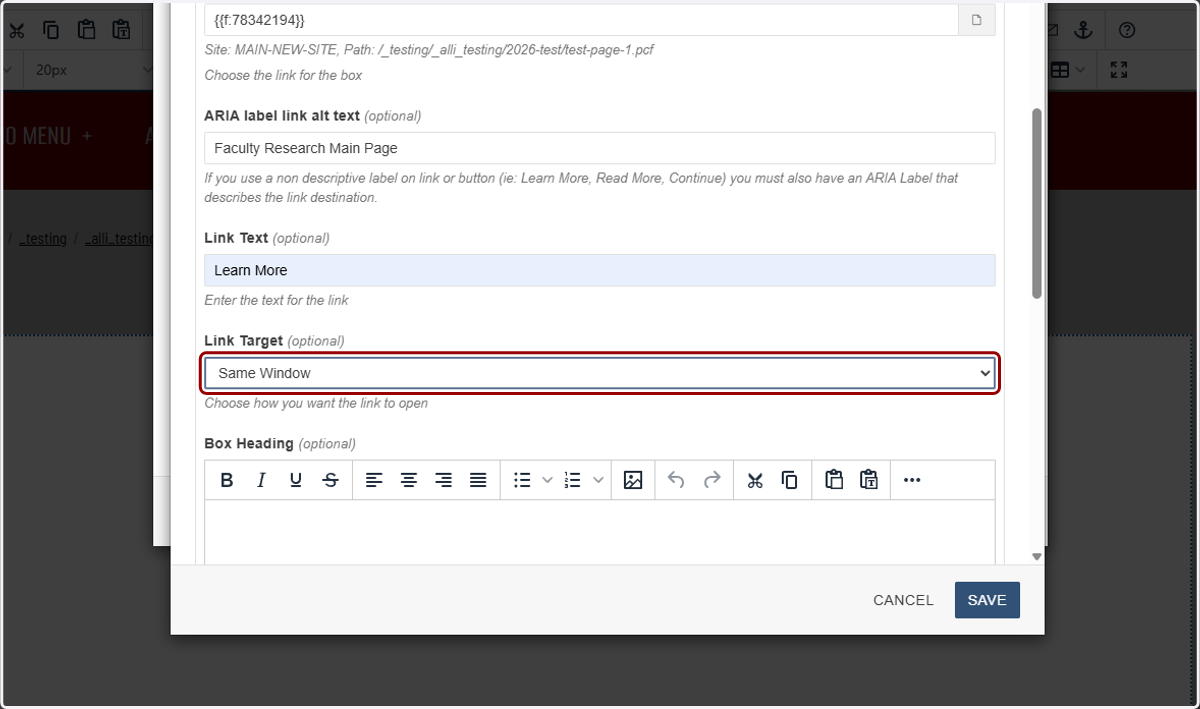
Task: Cut selection using Box Heading scissors icon
Action: (755, 480)
